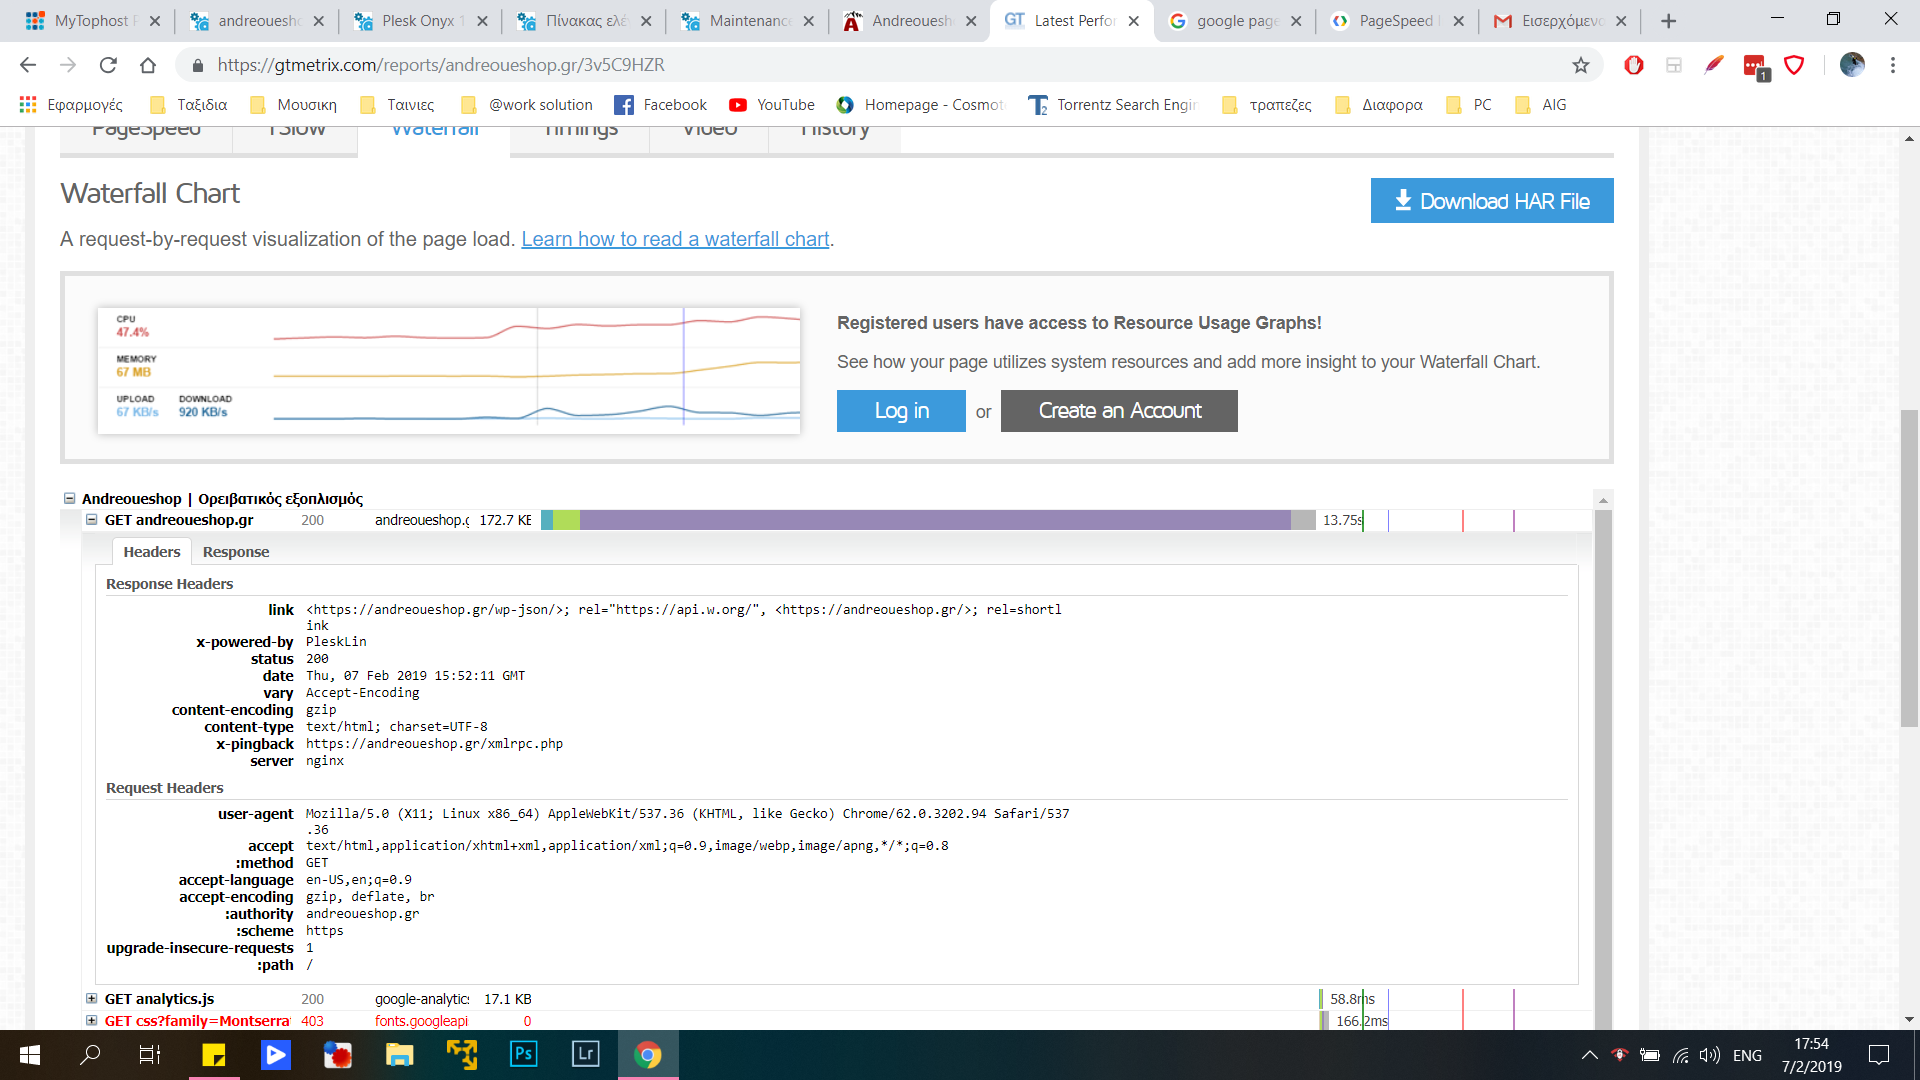
Task: Click green connecting segment of waterfall bar
Action: pos(566,520)
